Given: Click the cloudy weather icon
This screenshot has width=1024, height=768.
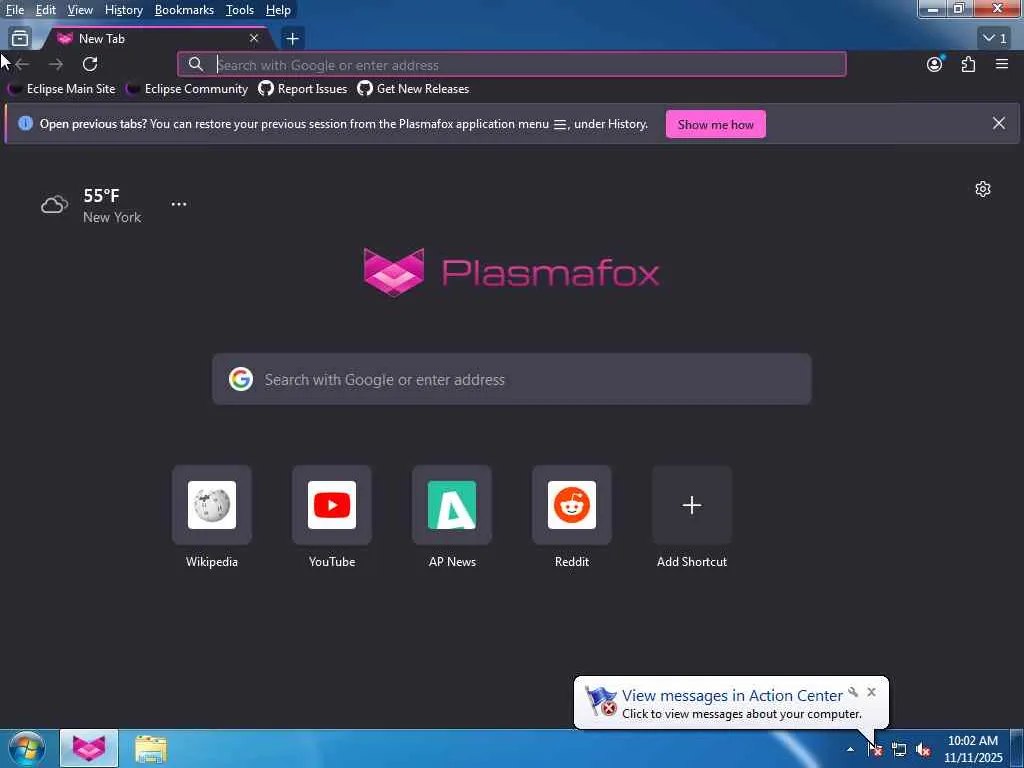Looking at the screenshot, I should click(54, 205).
